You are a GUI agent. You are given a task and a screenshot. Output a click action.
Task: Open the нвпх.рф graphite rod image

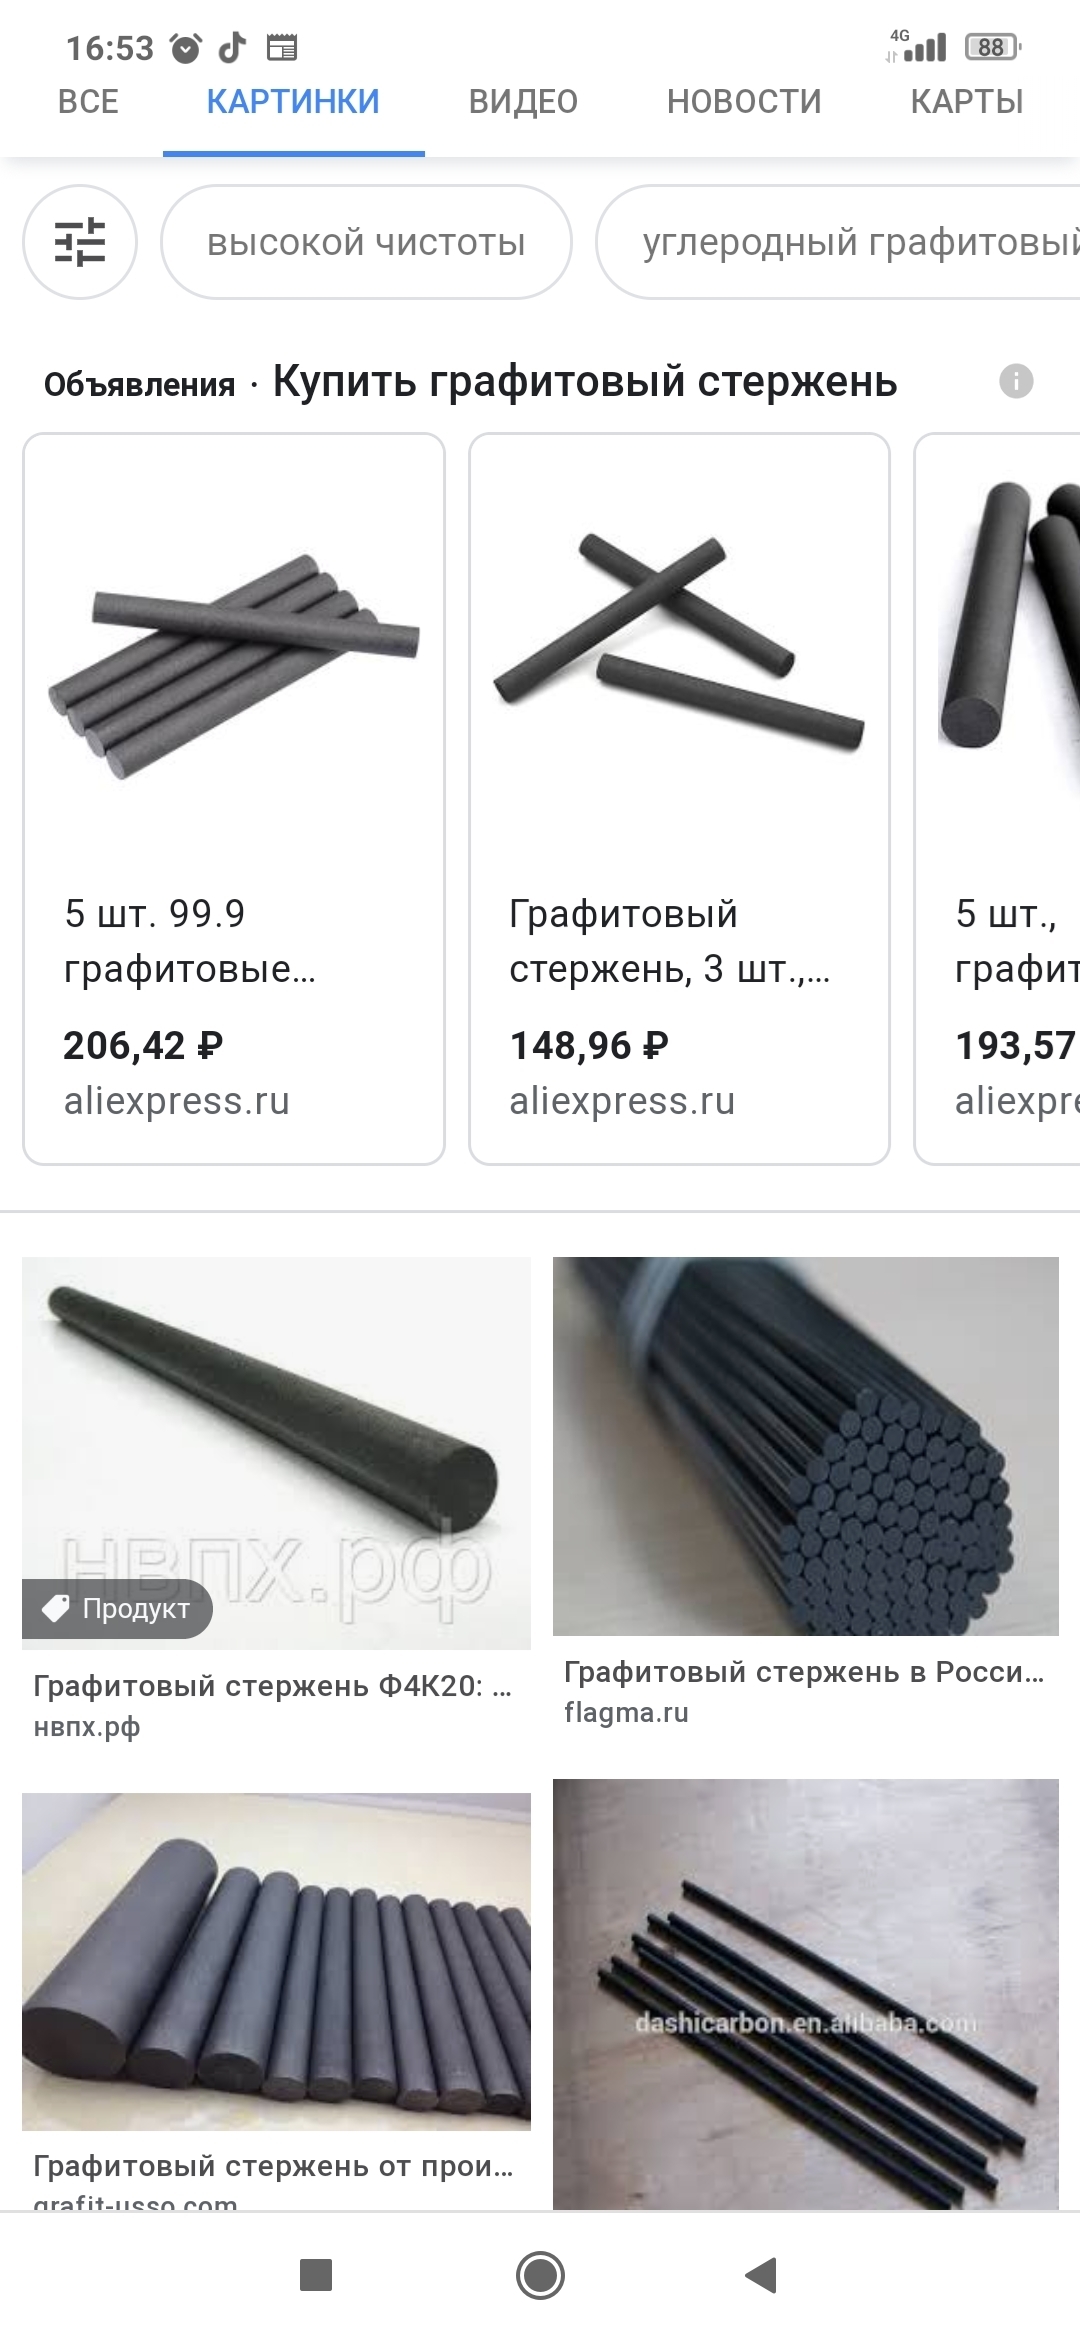[x=276, y=1452]
